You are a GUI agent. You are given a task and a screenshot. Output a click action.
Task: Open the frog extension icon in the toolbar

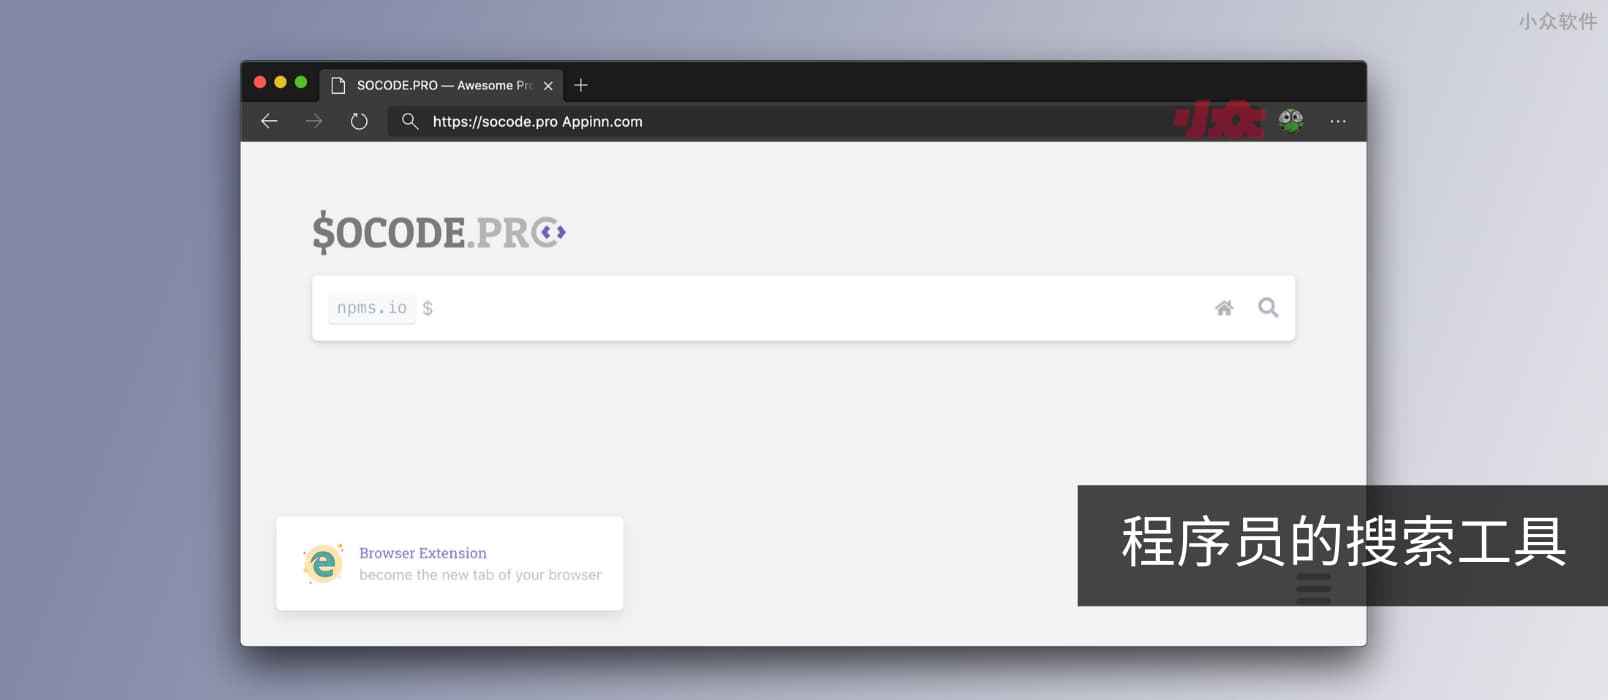point(1291,121)
